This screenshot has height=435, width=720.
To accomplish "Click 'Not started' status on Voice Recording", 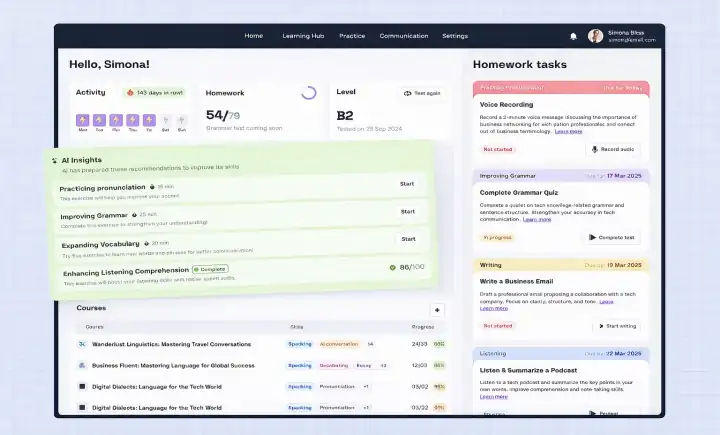I will point(498,149).
